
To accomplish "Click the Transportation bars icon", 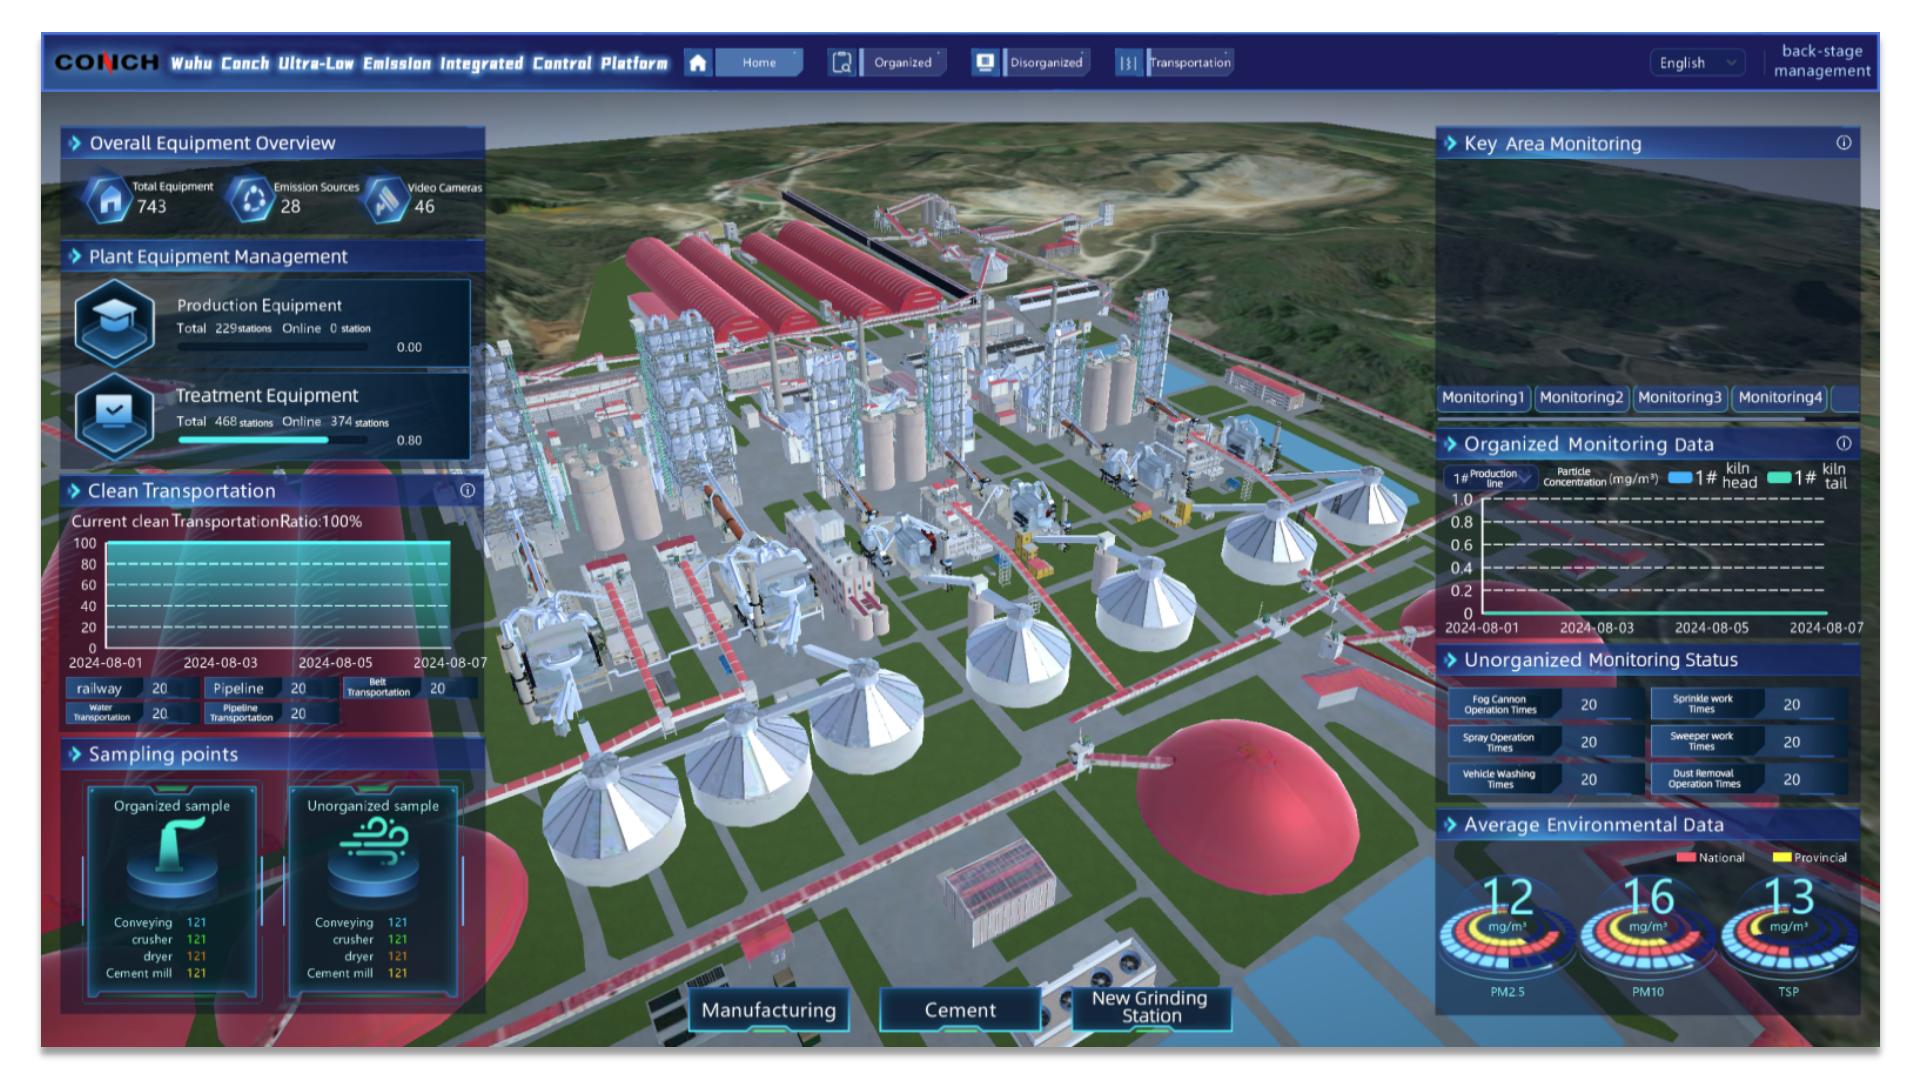I will point(1128,63).
